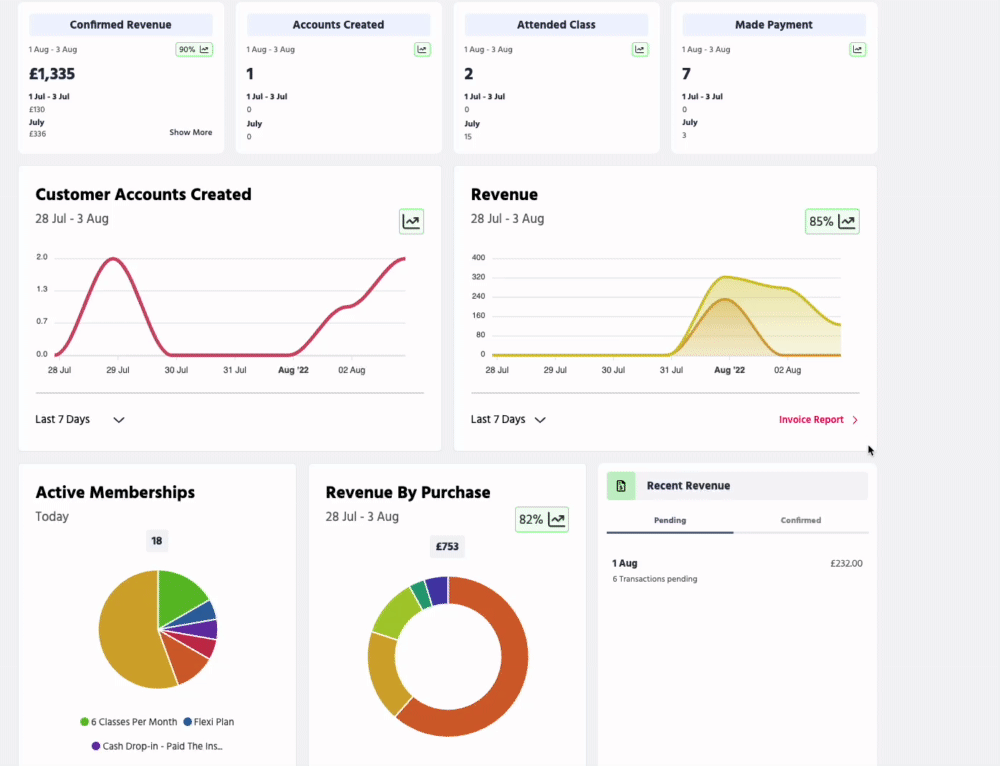Click the 90% trend icon in Confirmed Revenue
The width and height of the screenshot is (1000, 766).
point(194,49)
